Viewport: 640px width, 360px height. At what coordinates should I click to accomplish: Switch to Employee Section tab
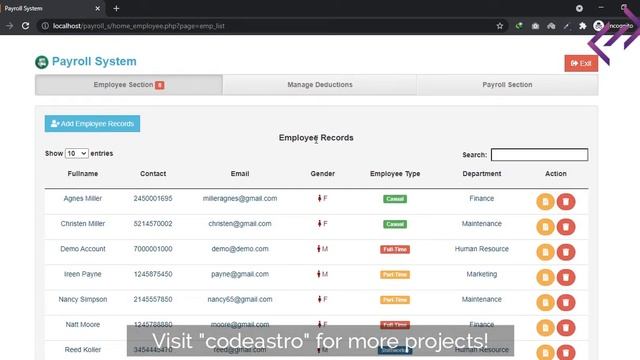129,85
